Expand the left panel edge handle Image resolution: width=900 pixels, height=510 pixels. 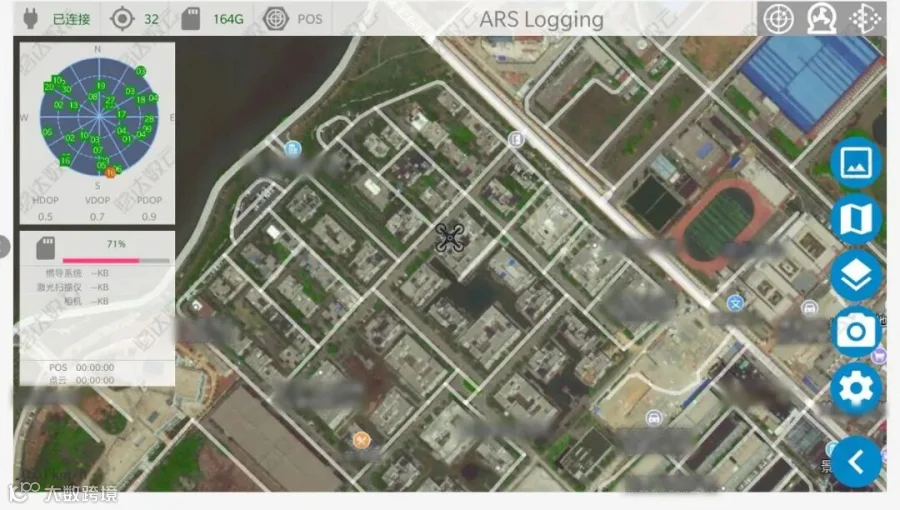coord(3,247)
